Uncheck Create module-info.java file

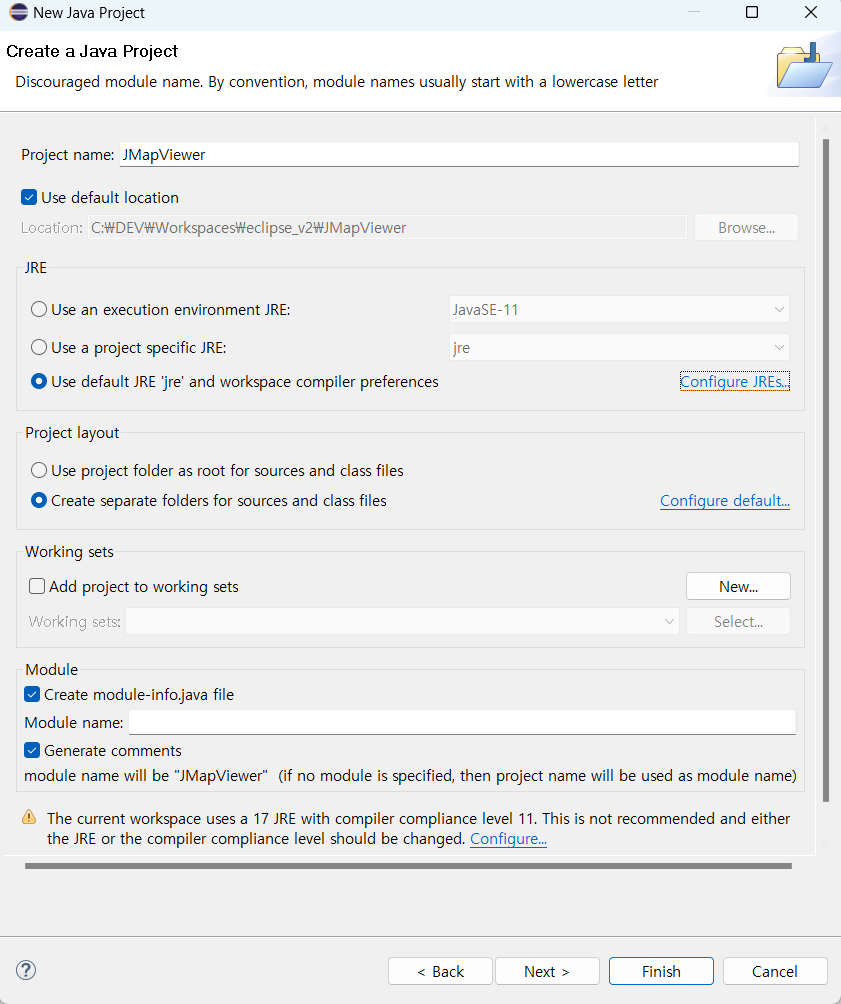(x=32, y=694)
